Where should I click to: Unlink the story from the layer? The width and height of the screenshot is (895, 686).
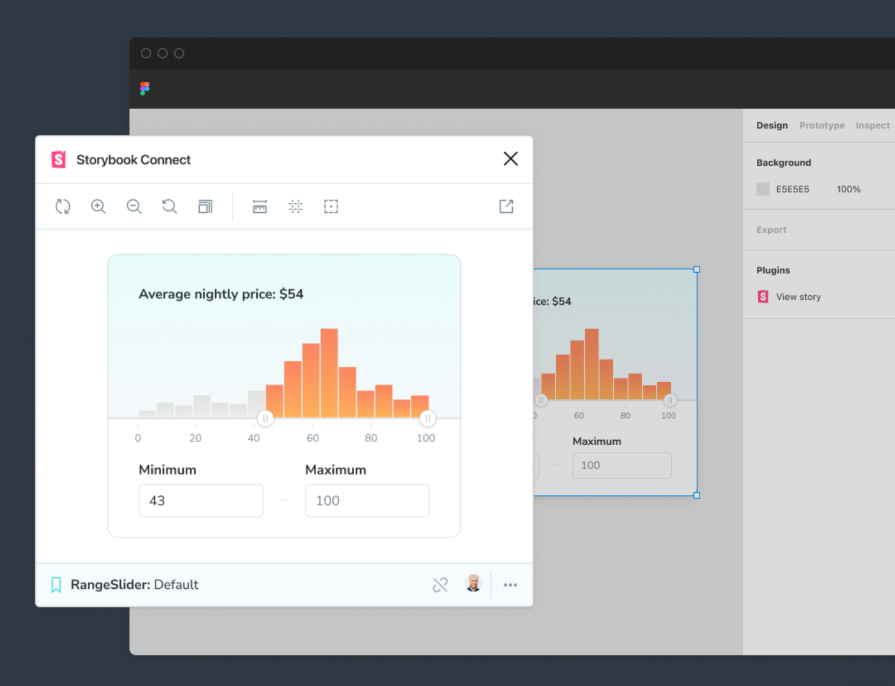[440, 584]
